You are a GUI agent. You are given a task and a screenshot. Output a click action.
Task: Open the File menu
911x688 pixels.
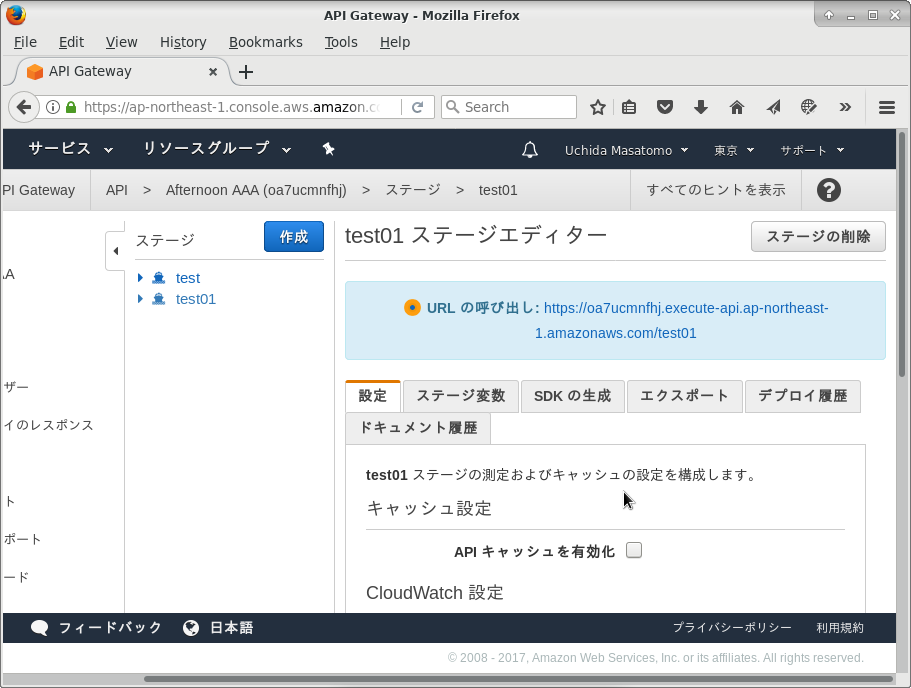[25, 42]
